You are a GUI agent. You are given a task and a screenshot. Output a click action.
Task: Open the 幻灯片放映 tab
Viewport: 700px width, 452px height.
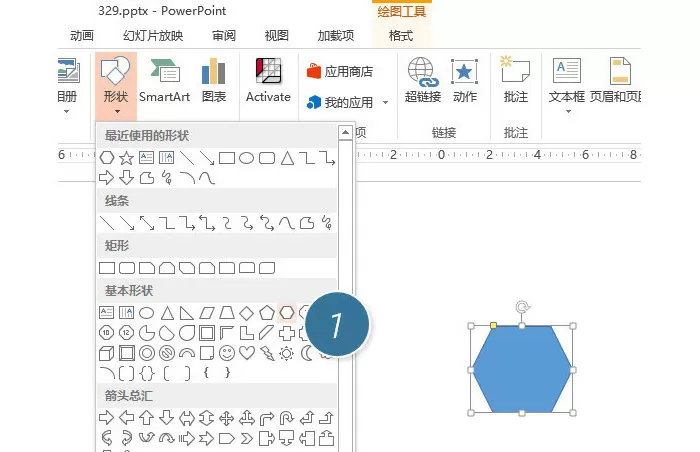coord(153,35)
